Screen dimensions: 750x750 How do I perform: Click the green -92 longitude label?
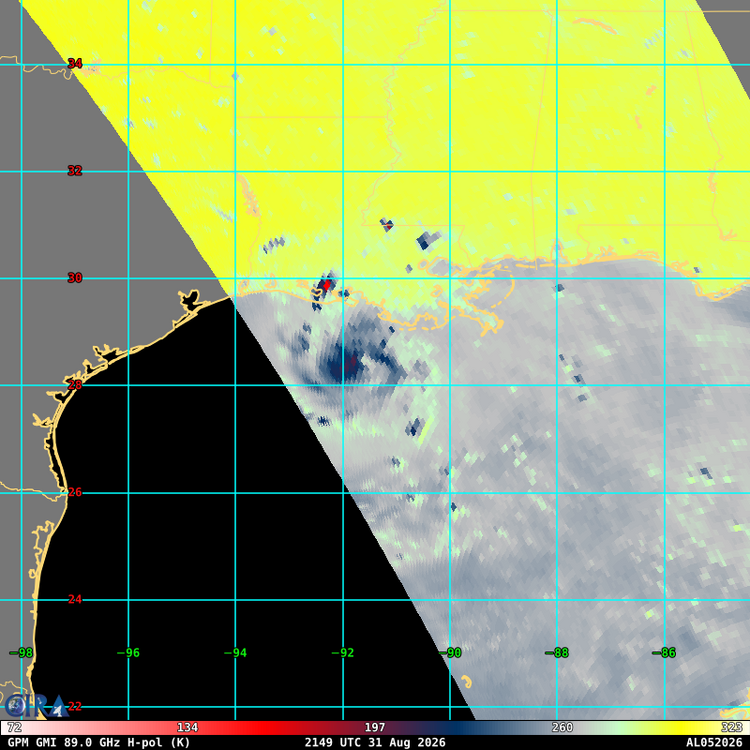coord(342,653)
